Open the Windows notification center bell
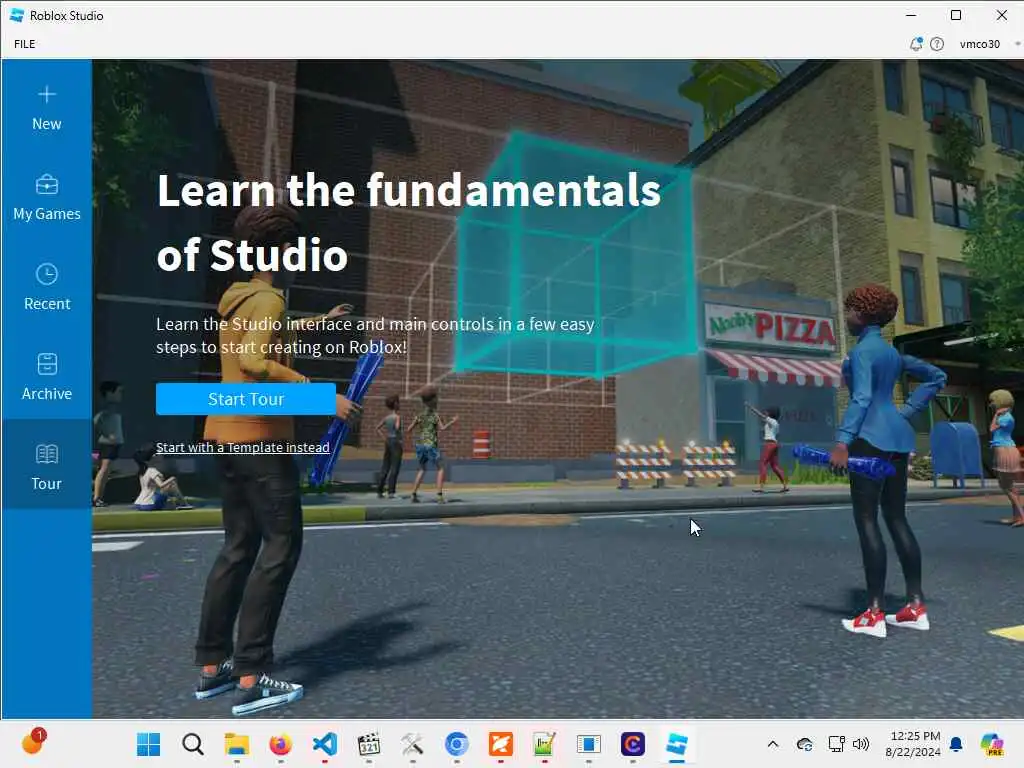This screenshot has width=1024, height=768. coord(956,744)
